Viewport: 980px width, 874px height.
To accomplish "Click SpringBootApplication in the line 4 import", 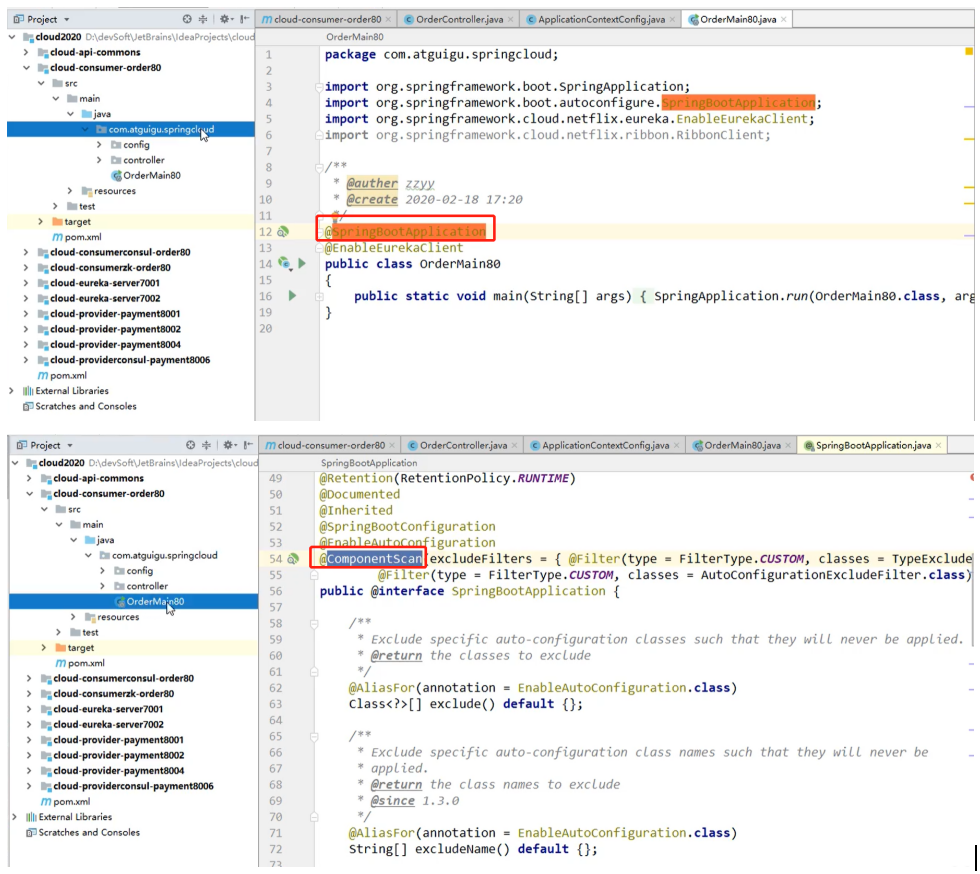I will 738,103.
